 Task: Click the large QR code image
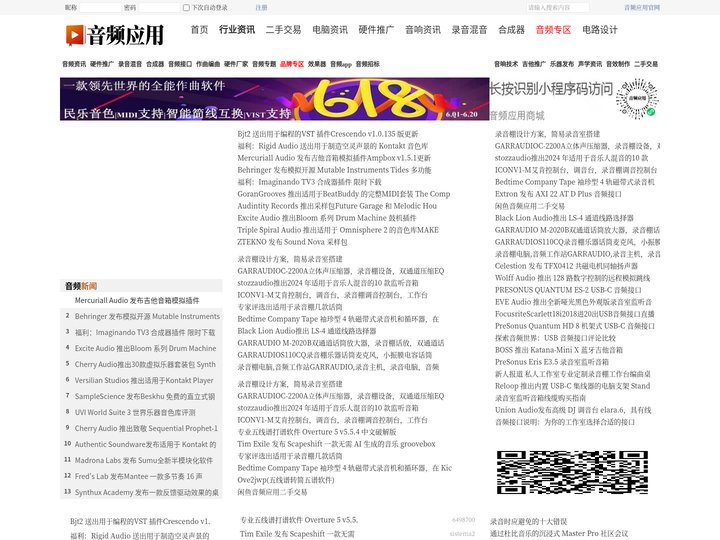coord(572,472)
